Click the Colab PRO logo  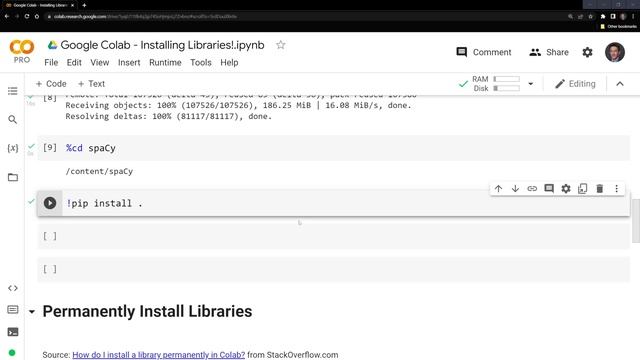click(22, 51)
